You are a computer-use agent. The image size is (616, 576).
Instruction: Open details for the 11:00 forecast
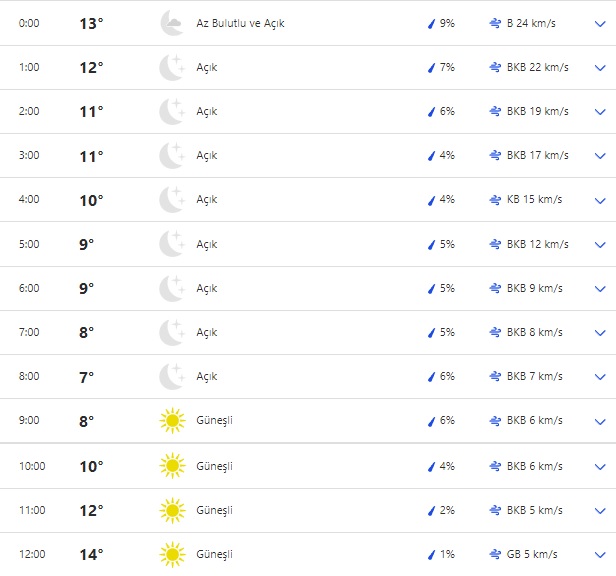pos(600,510)
